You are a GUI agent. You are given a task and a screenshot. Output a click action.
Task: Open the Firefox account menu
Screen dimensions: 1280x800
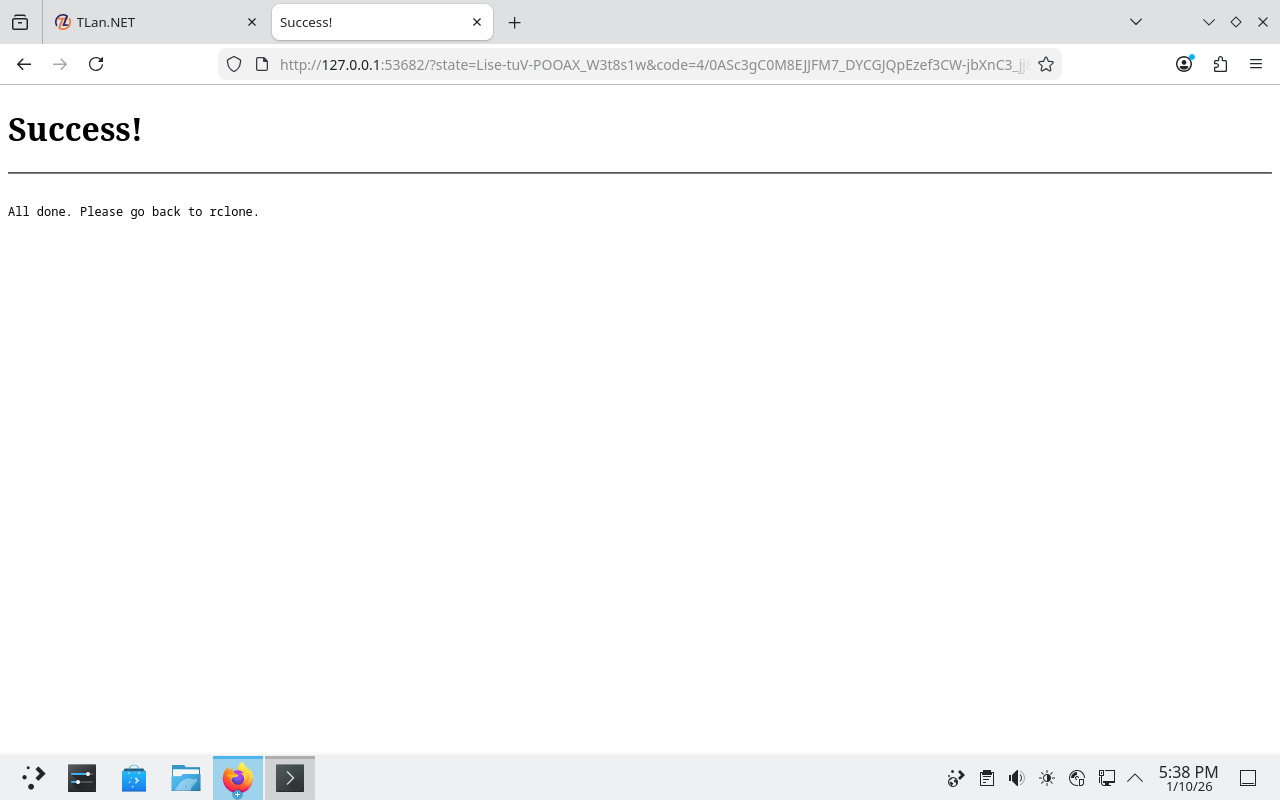point(1184,64)
